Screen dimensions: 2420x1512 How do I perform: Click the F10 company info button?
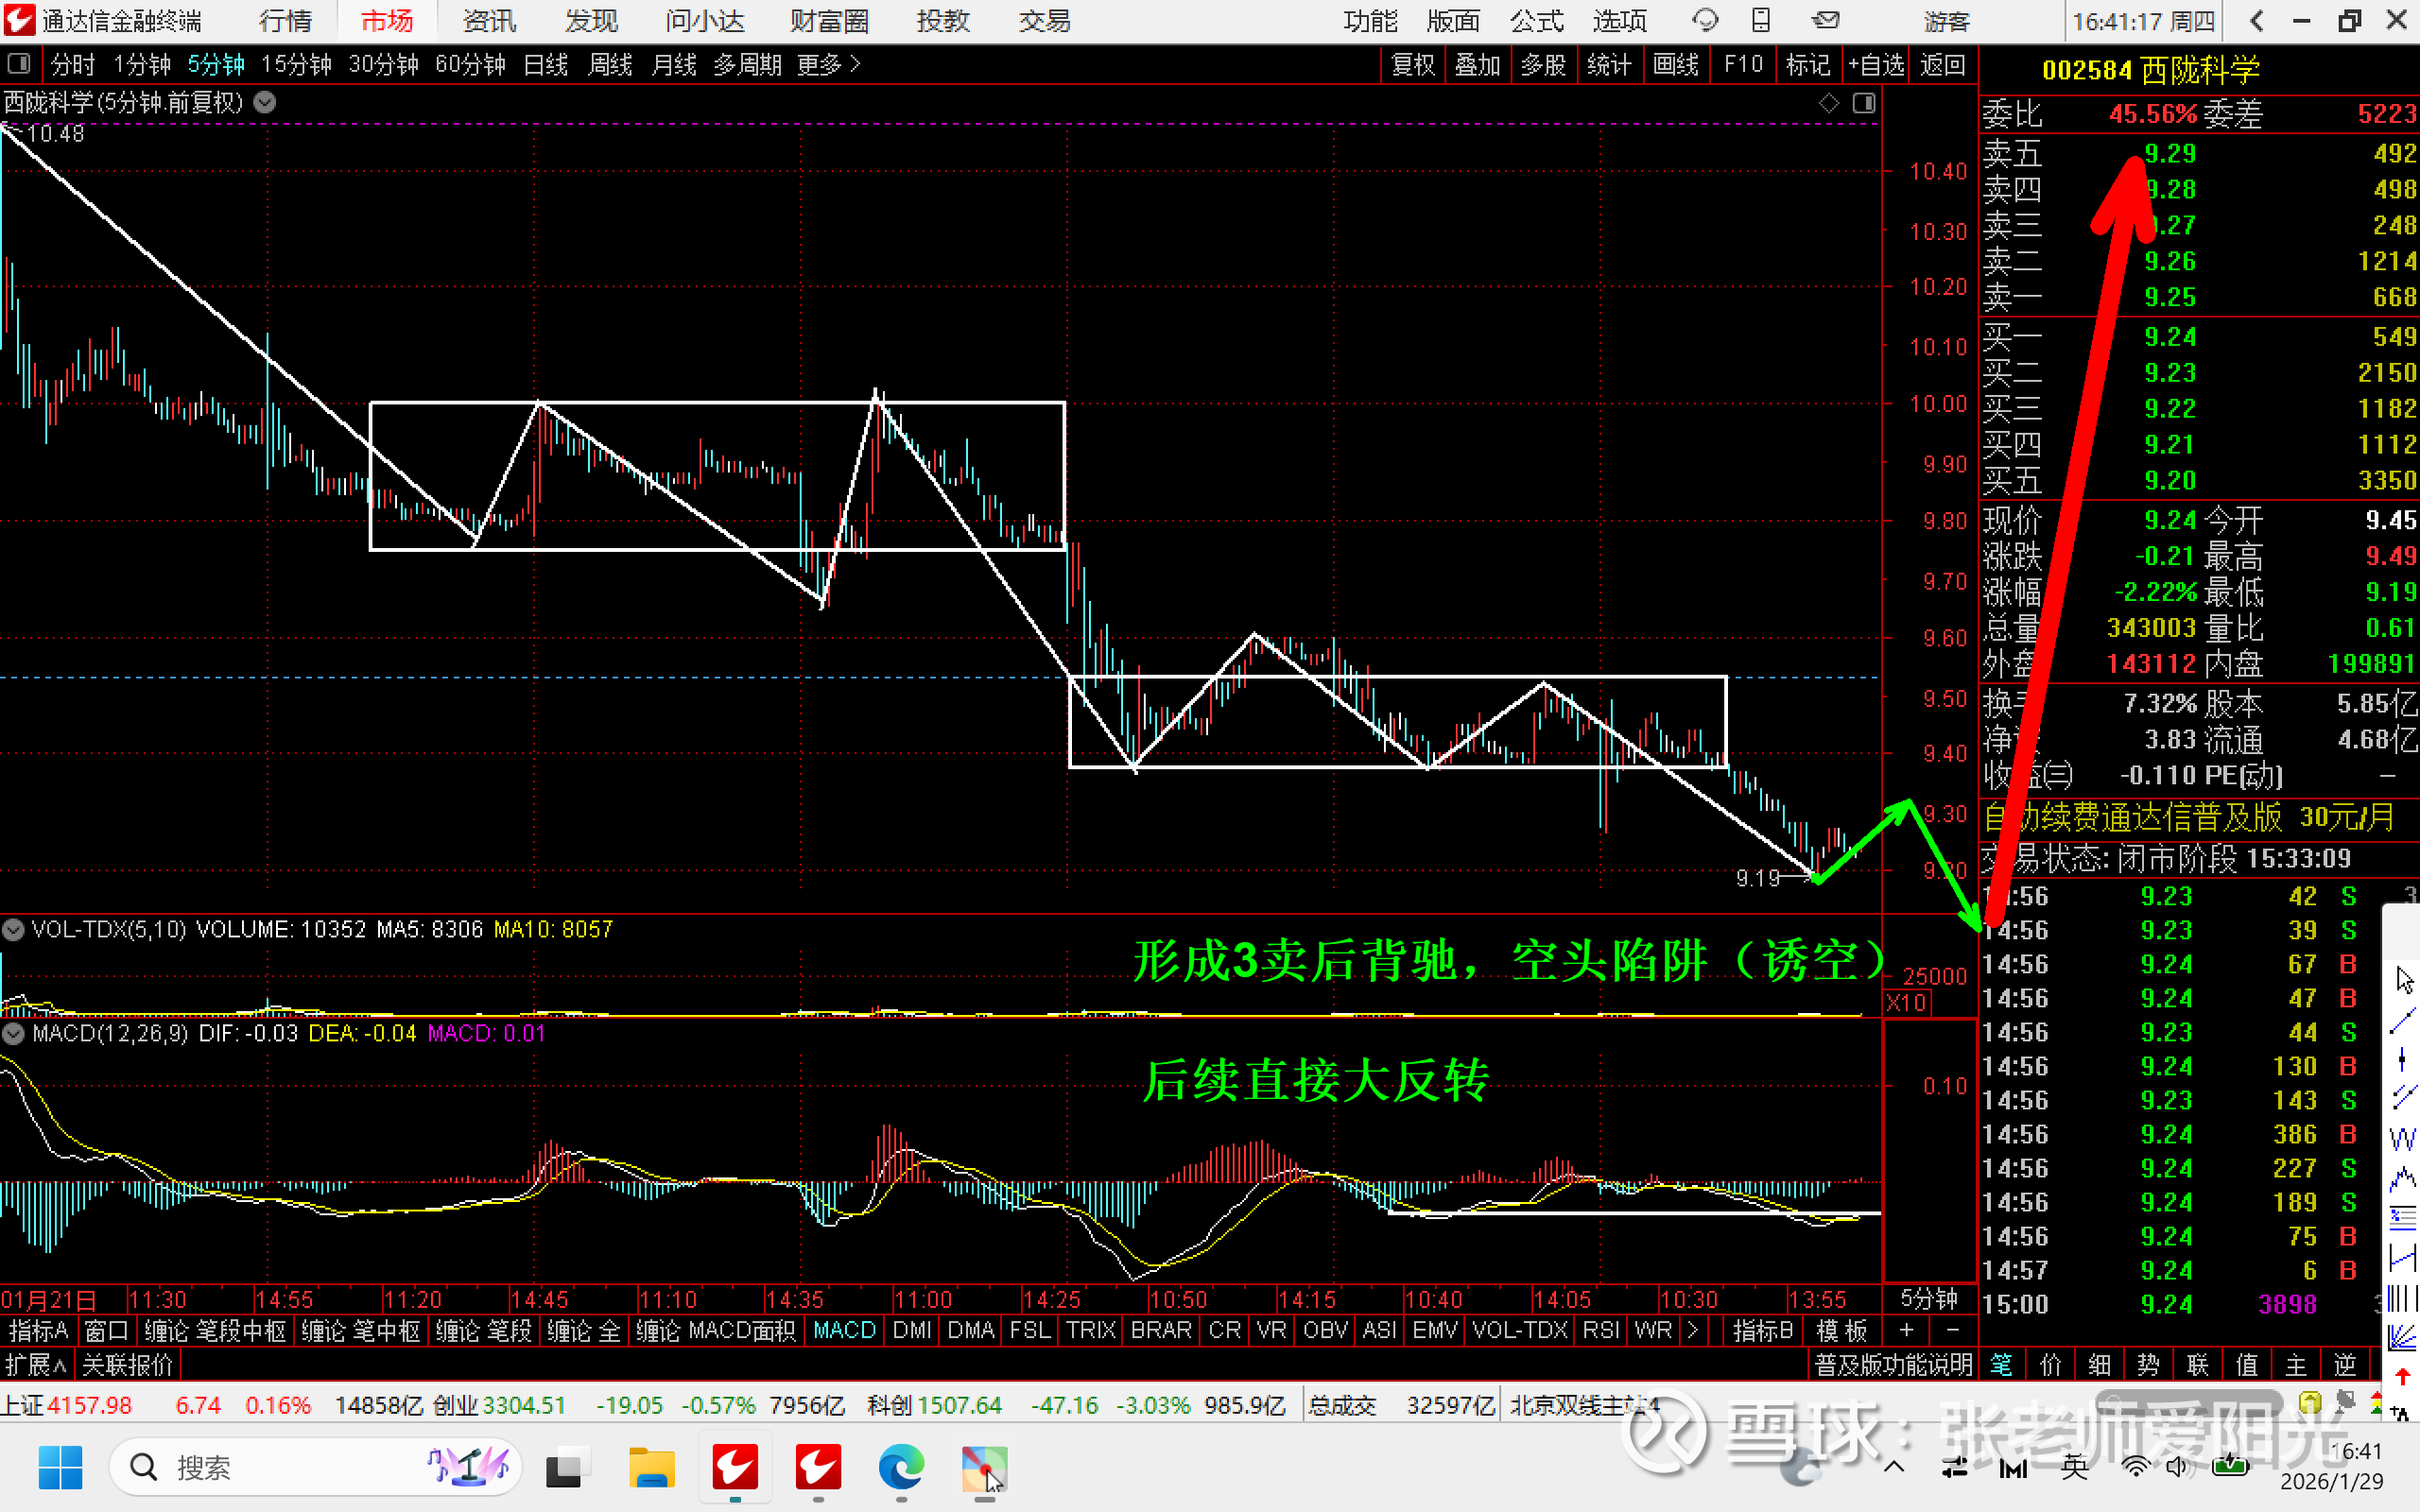pyautogui.click(x=1743, y=65)
